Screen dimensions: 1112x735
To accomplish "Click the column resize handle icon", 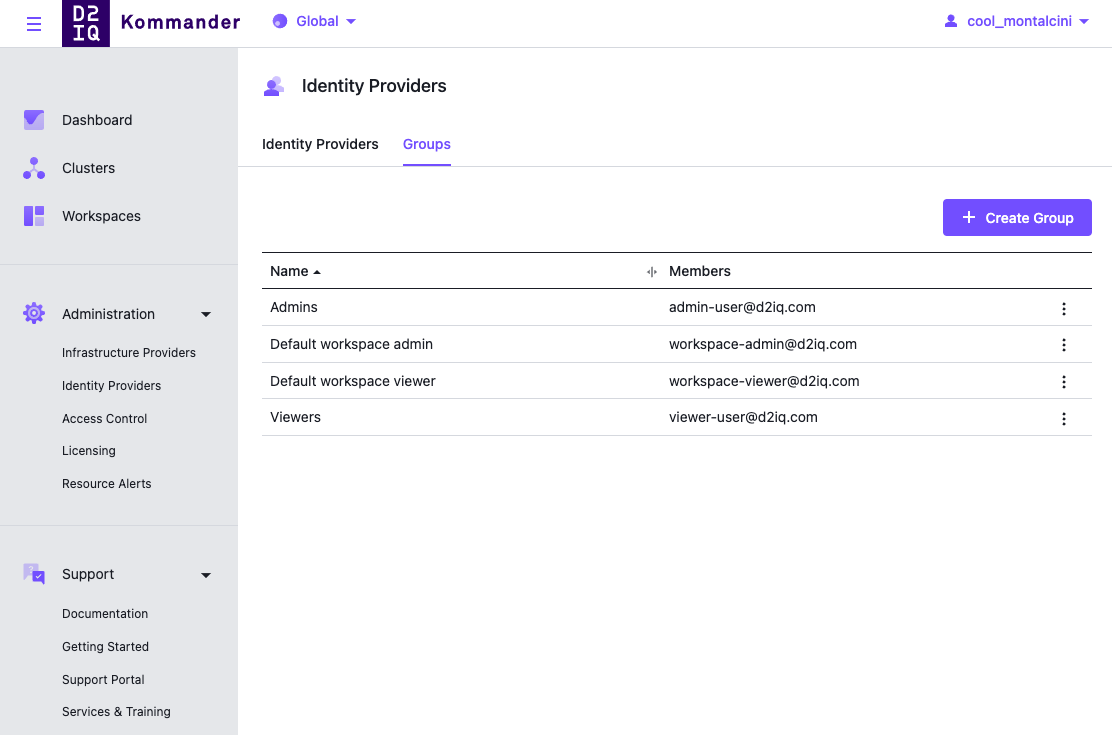I will click(x=652, y=272).
